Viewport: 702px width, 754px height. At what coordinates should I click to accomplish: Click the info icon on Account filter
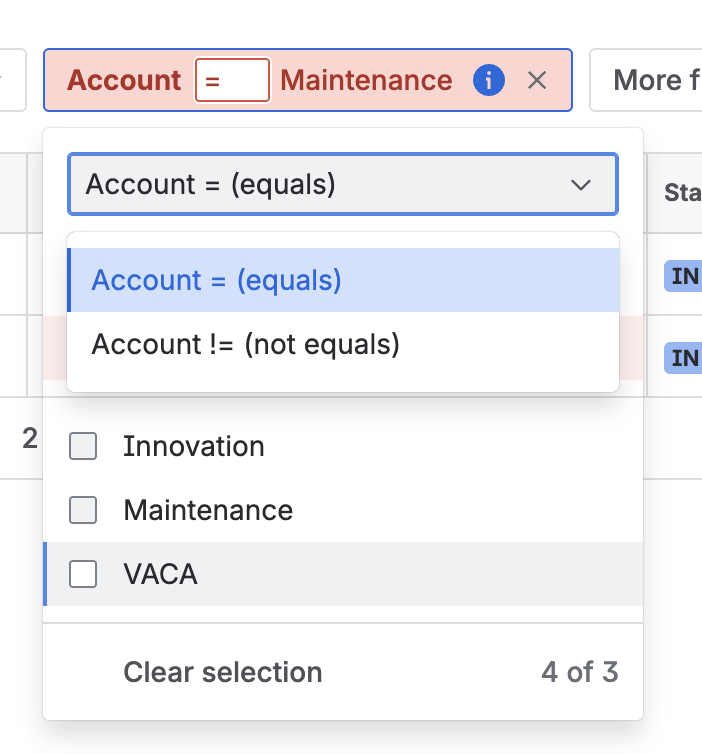click(489, 80)
